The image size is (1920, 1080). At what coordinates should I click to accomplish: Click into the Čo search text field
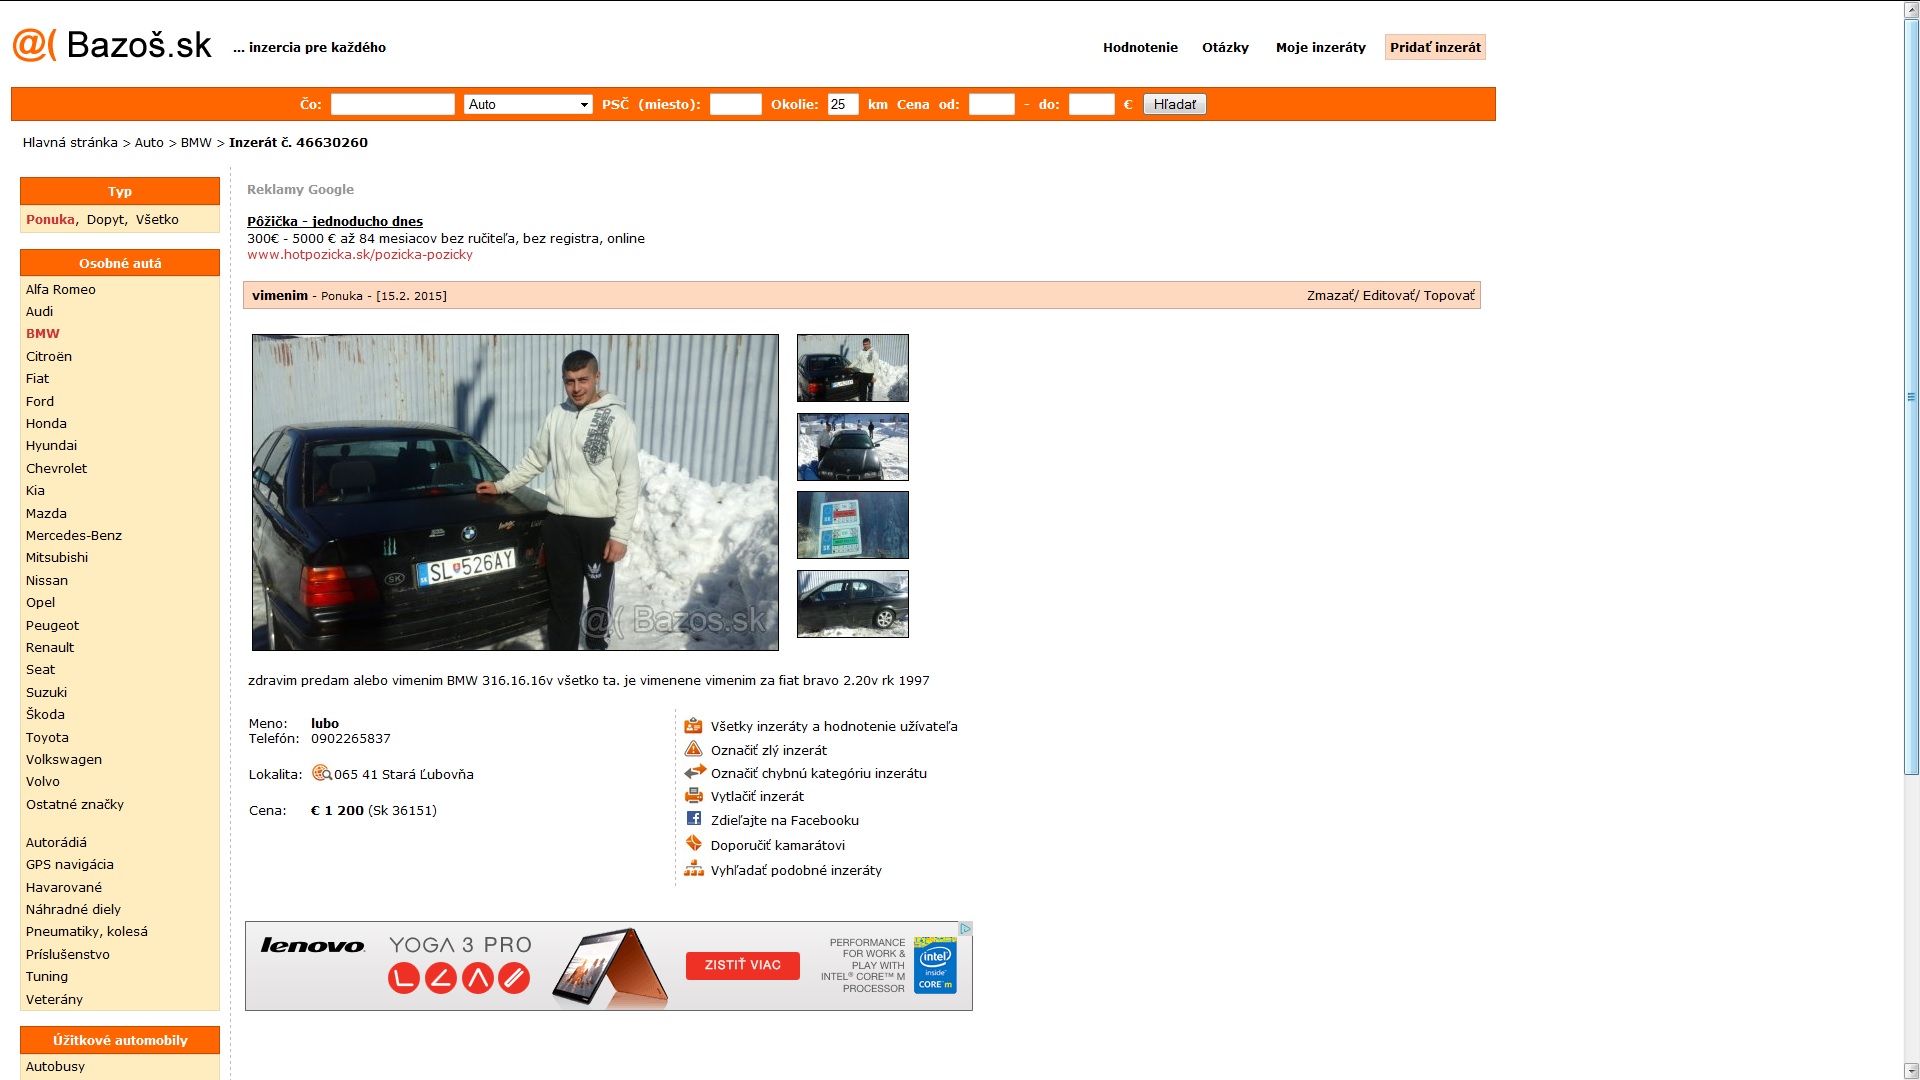click(392, 104)
